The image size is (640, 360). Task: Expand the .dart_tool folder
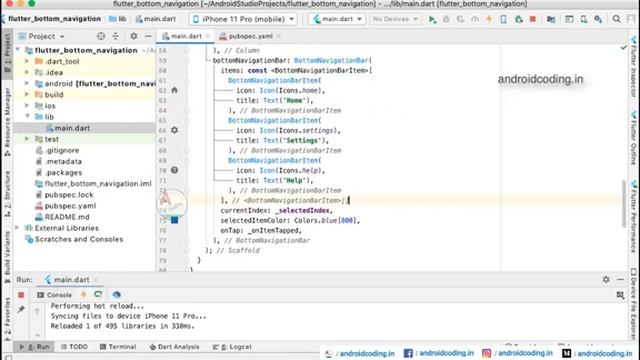27,61
